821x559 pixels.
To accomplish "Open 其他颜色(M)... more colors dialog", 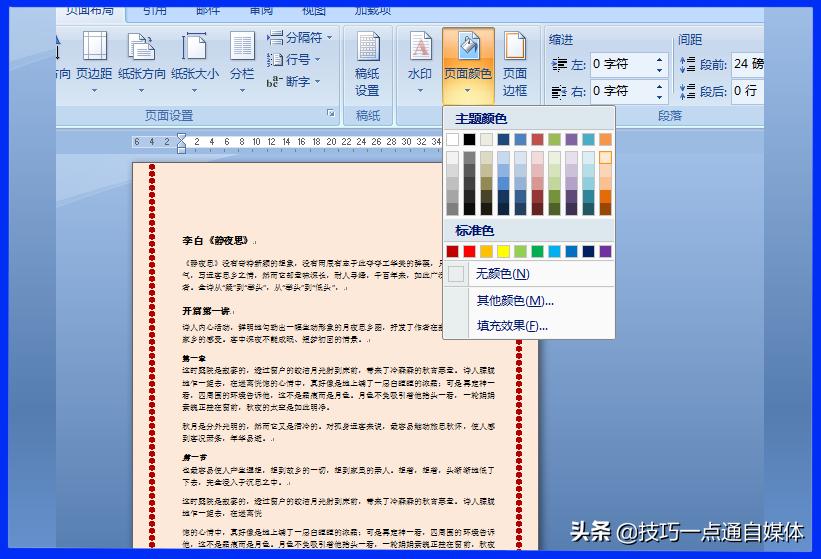I will tap(529, 300).
